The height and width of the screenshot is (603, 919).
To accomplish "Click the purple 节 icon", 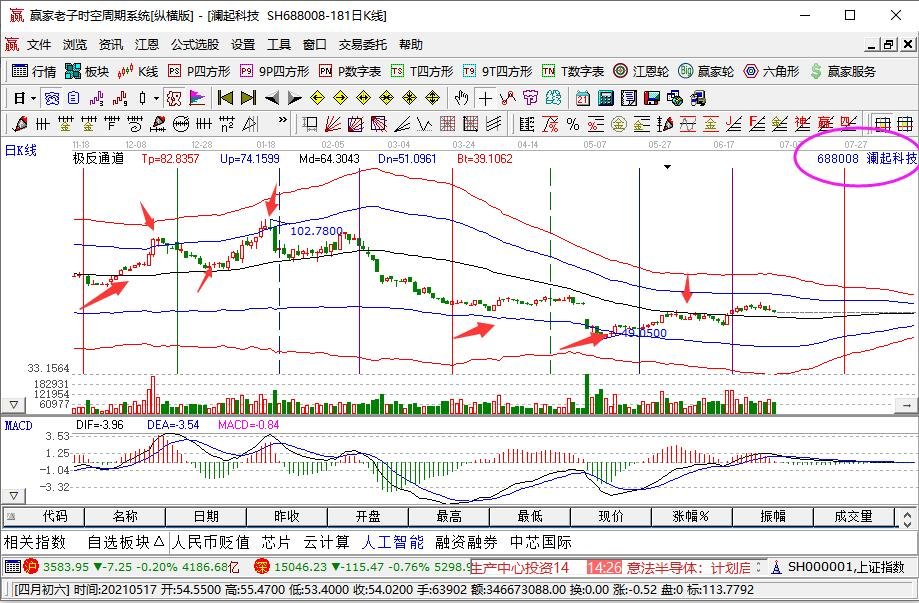I will tap(530, 98).
